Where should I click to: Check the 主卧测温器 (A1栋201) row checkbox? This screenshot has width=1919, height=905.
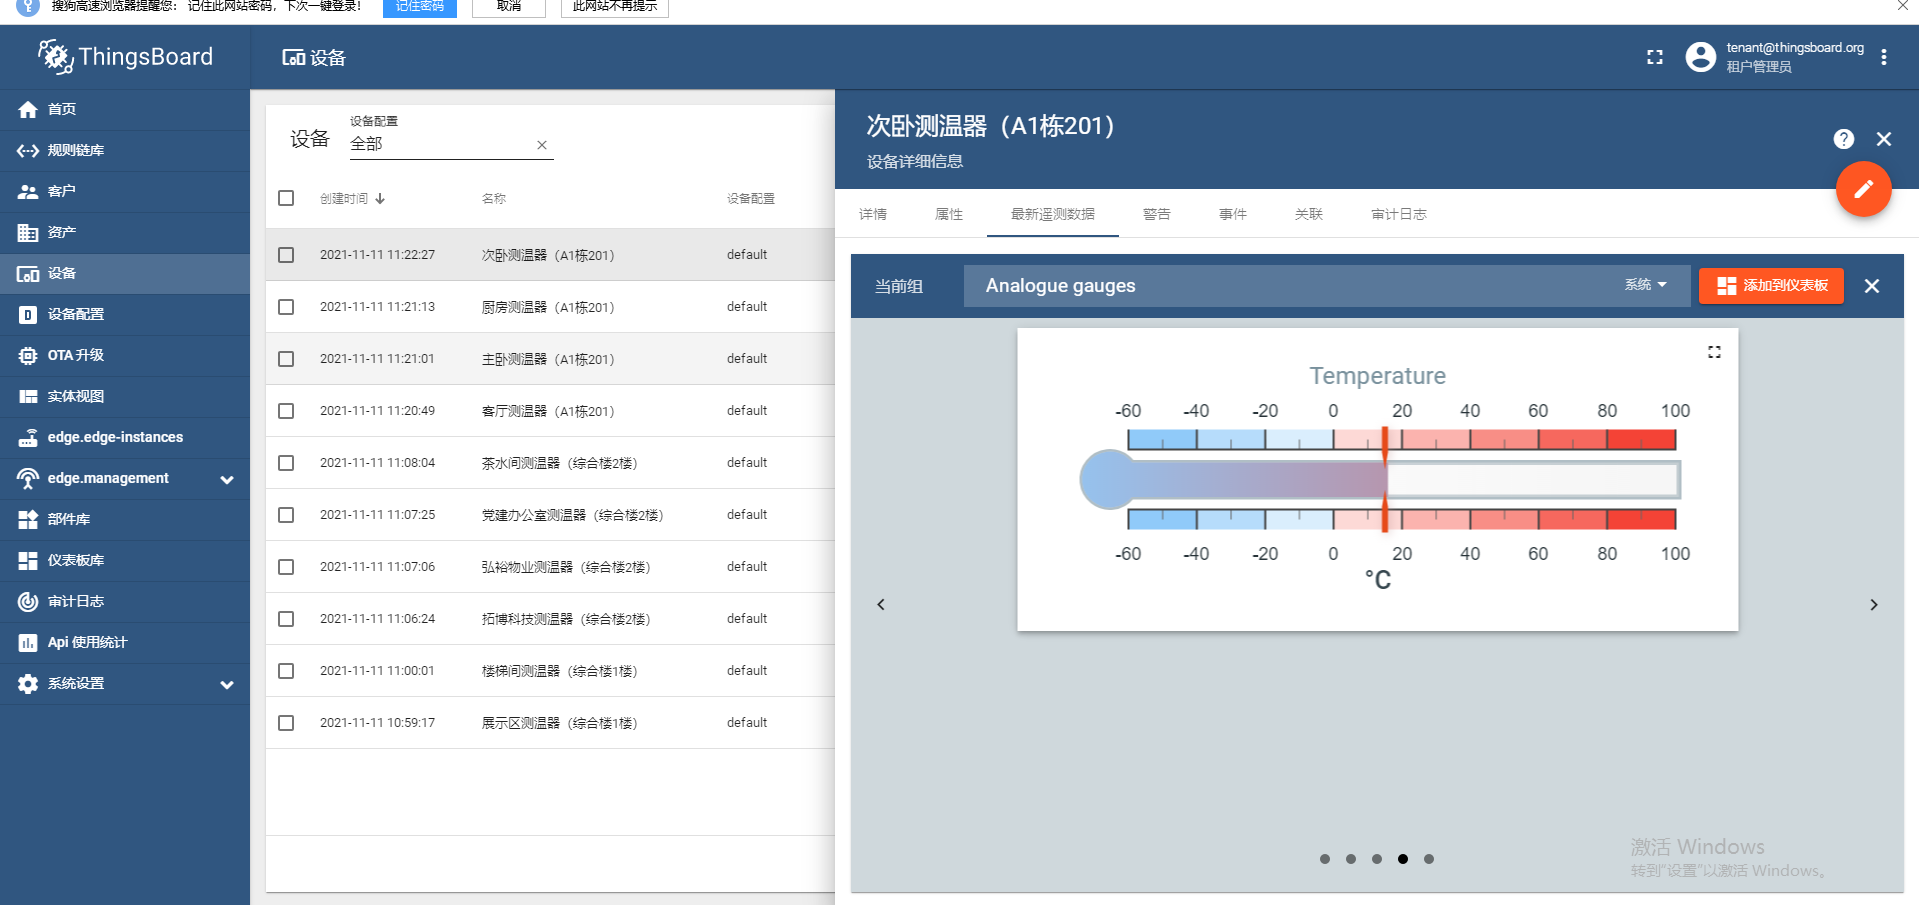click(286, 359)
